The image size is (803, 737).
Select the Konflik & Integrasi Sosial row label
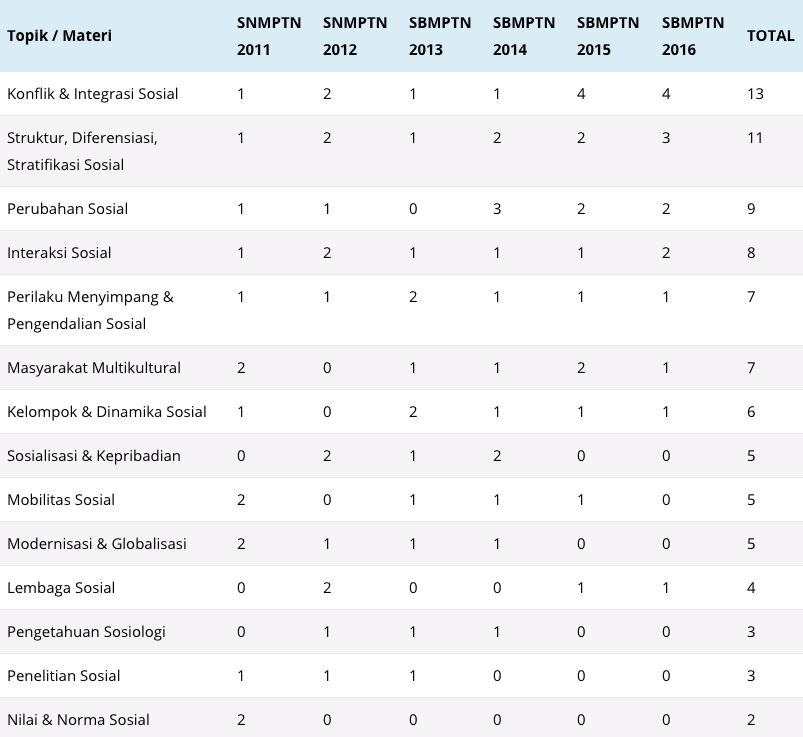pyautogui.click(x=93, y=94)
